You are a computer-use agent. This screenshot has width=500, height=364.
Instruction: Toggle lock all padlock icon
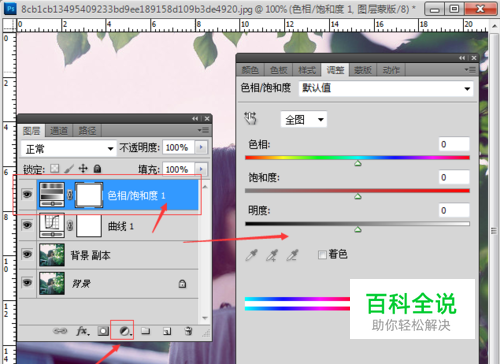(x=97, y=169)
